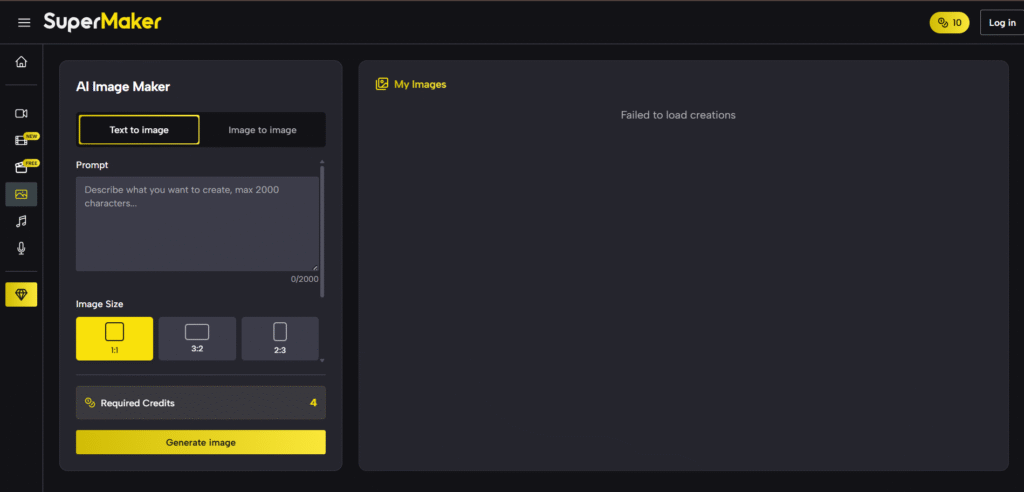Open the film tool marked NEW
The height and width of the screenshot is (492, 1024).
click(x=22, y=140)
